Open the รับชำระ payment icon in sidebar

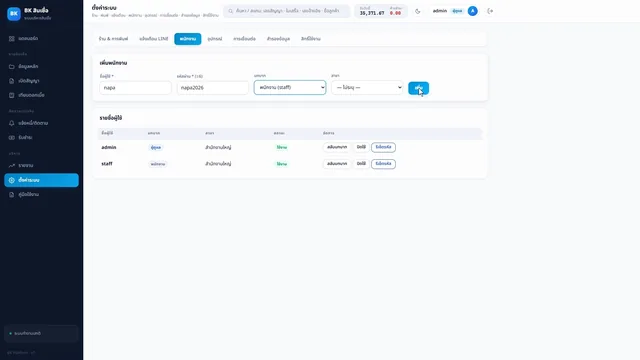pyautogui.click(x=11, y=138)
